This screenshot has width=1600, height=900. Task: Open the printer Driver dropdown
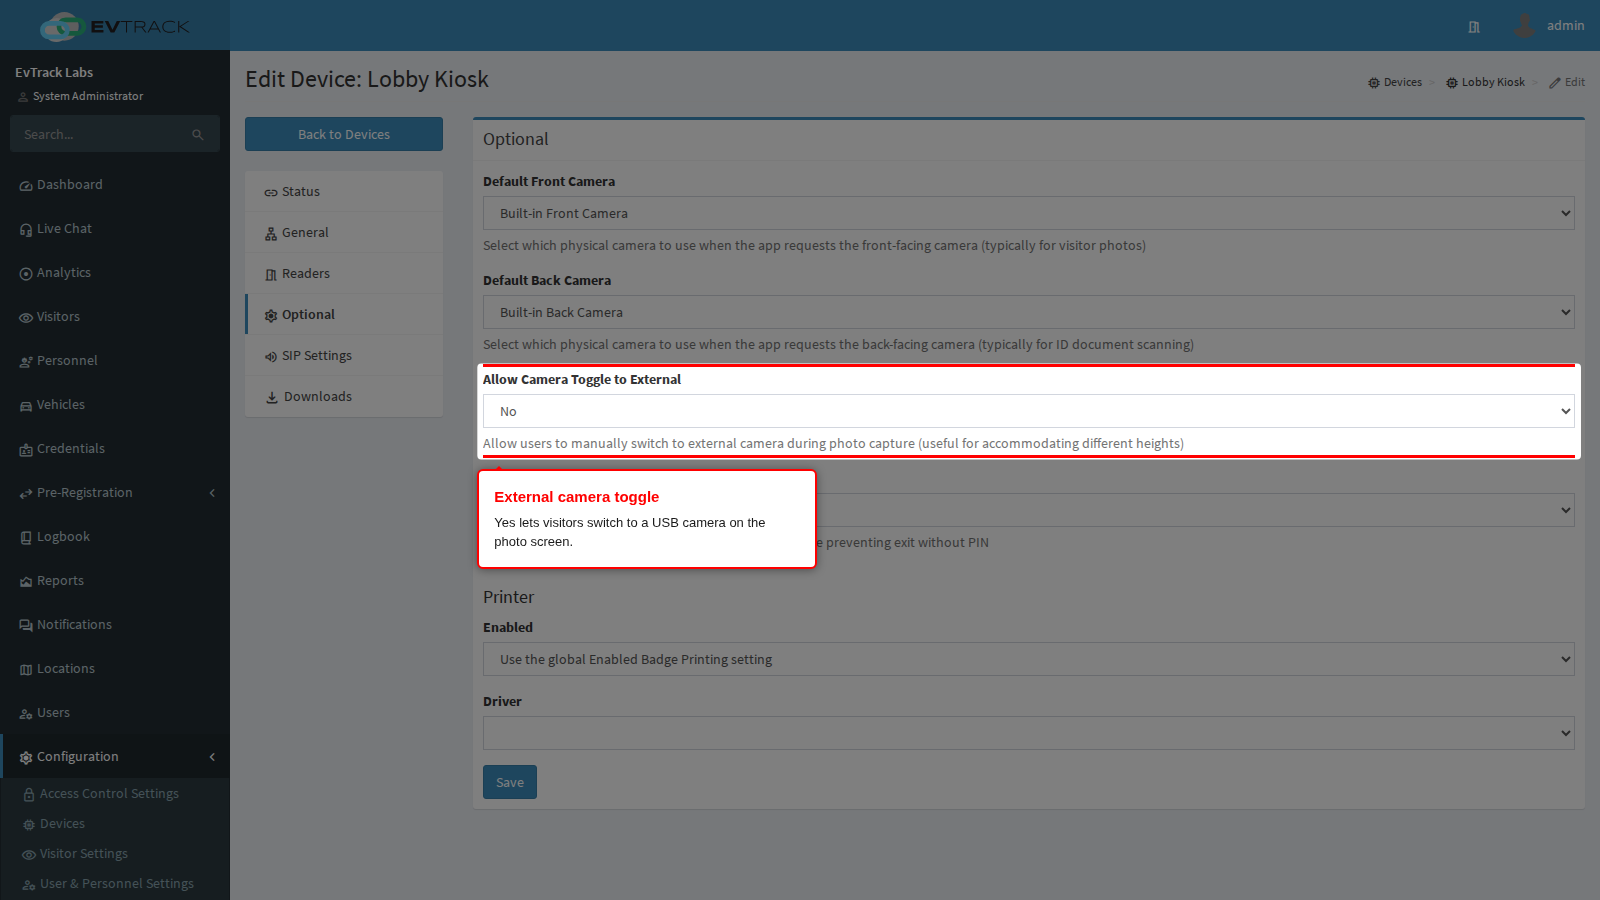[x=1029, y=733]
